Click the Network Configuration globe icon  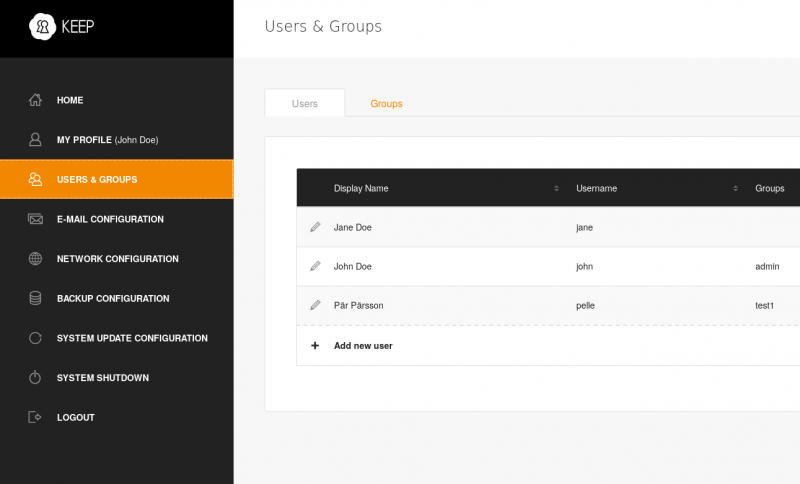tap(35, 259)
